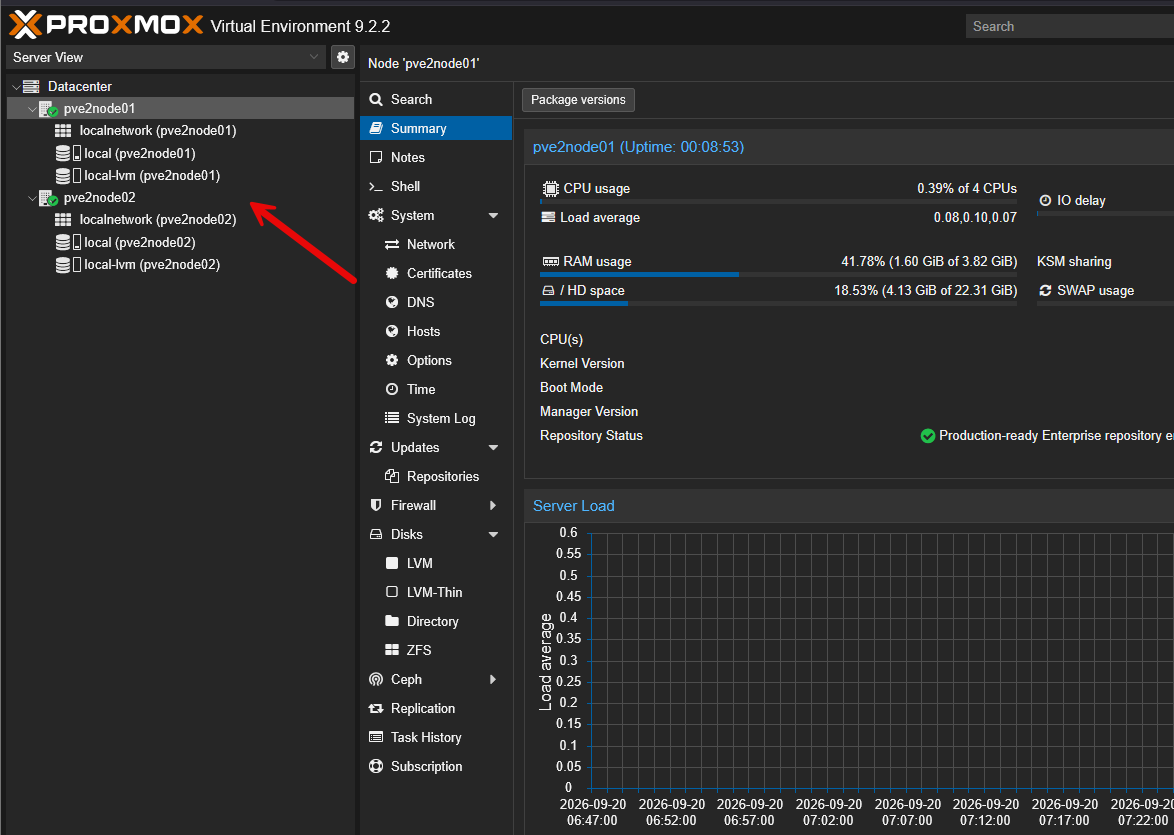
Task: Click the 'Kernel Version' label
Action: (x=582, y=363)
